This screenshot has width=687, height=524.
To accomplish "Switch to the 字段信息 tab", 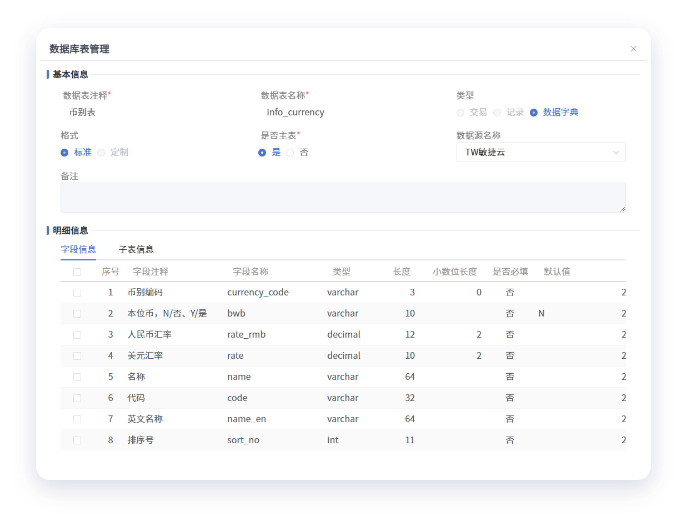I will coord(78,249).
